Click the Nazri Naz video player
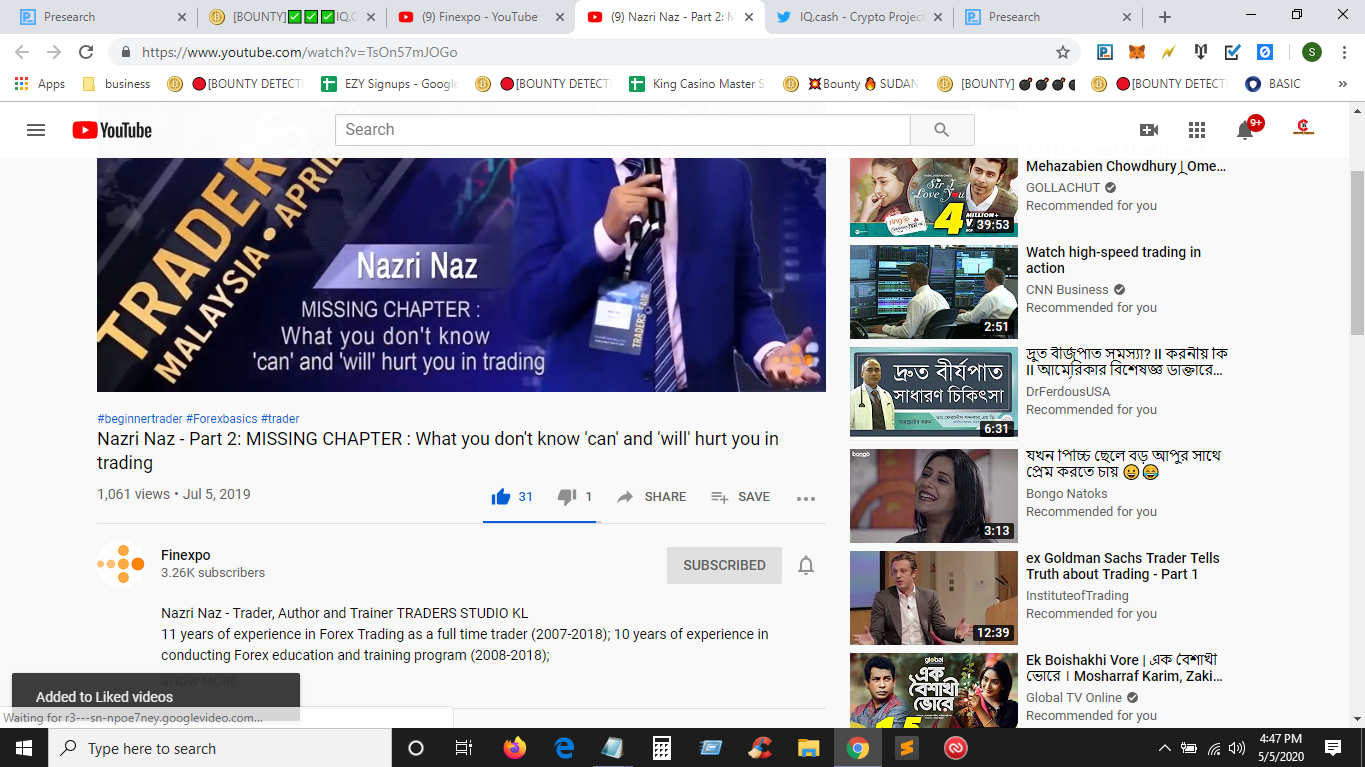This screenshot has height=767, width=1365. coord(461,275)
